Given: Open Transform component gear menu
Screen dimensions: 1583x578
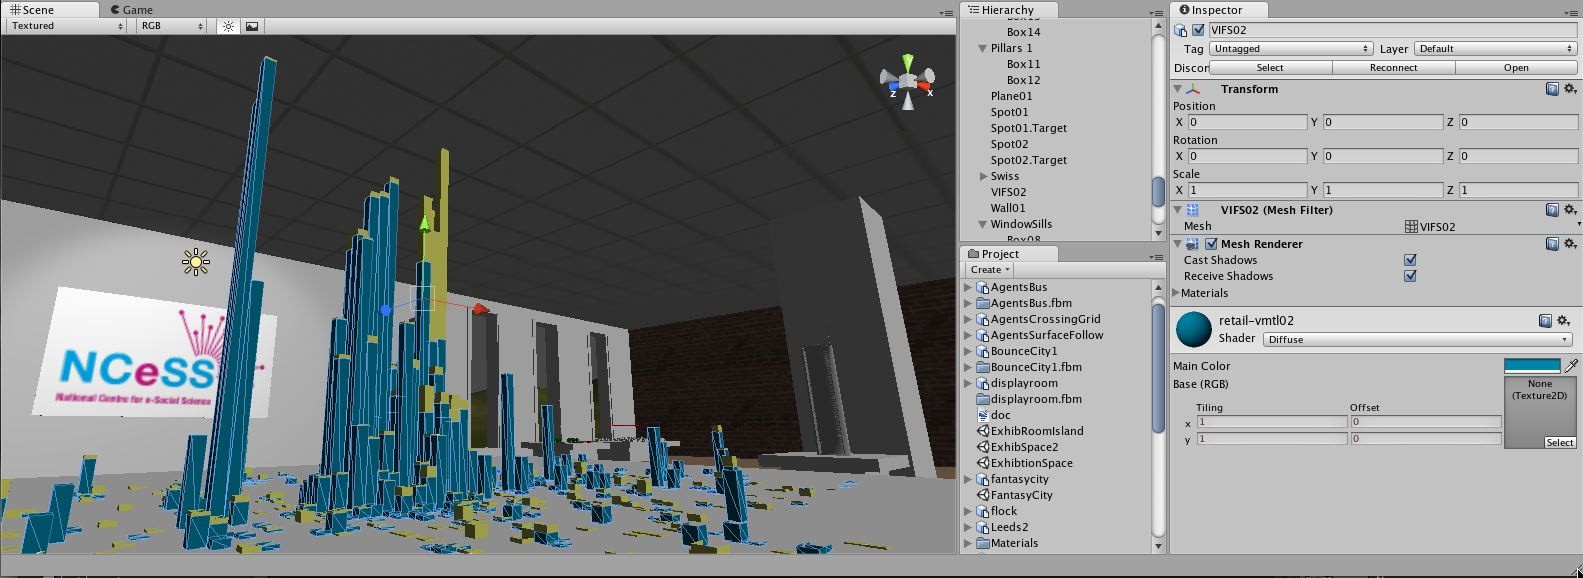Looking at the screenshot, I should click(x=1570, y=89).
